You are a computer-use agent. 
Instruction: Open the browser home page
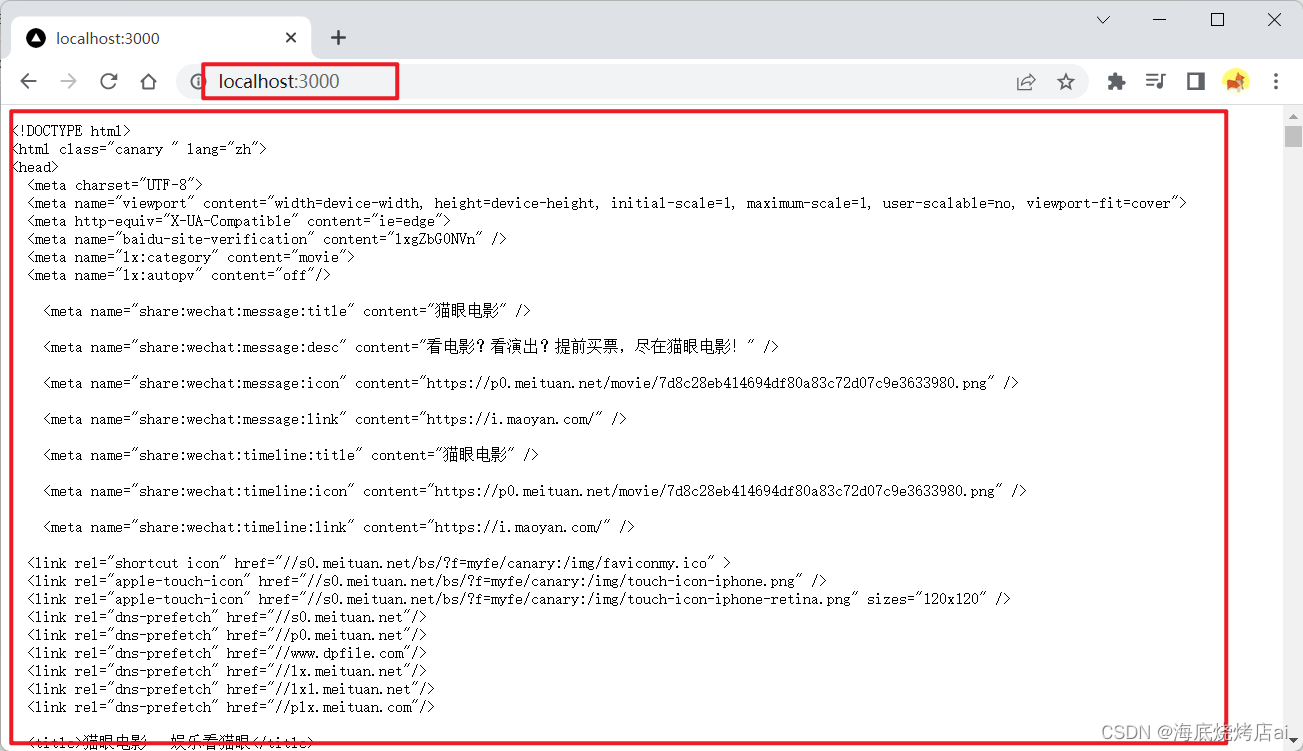pyautogui.click(x=148, y=82)
